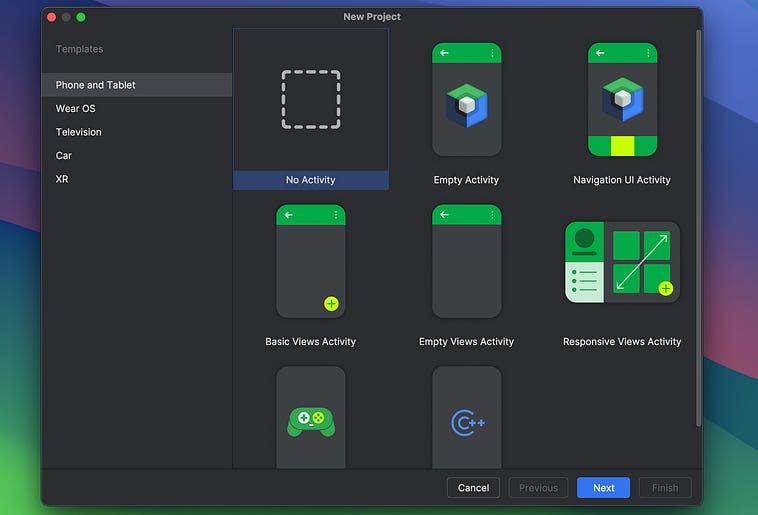Pick the Navigation UI Activity template icon

pos(622,100)
